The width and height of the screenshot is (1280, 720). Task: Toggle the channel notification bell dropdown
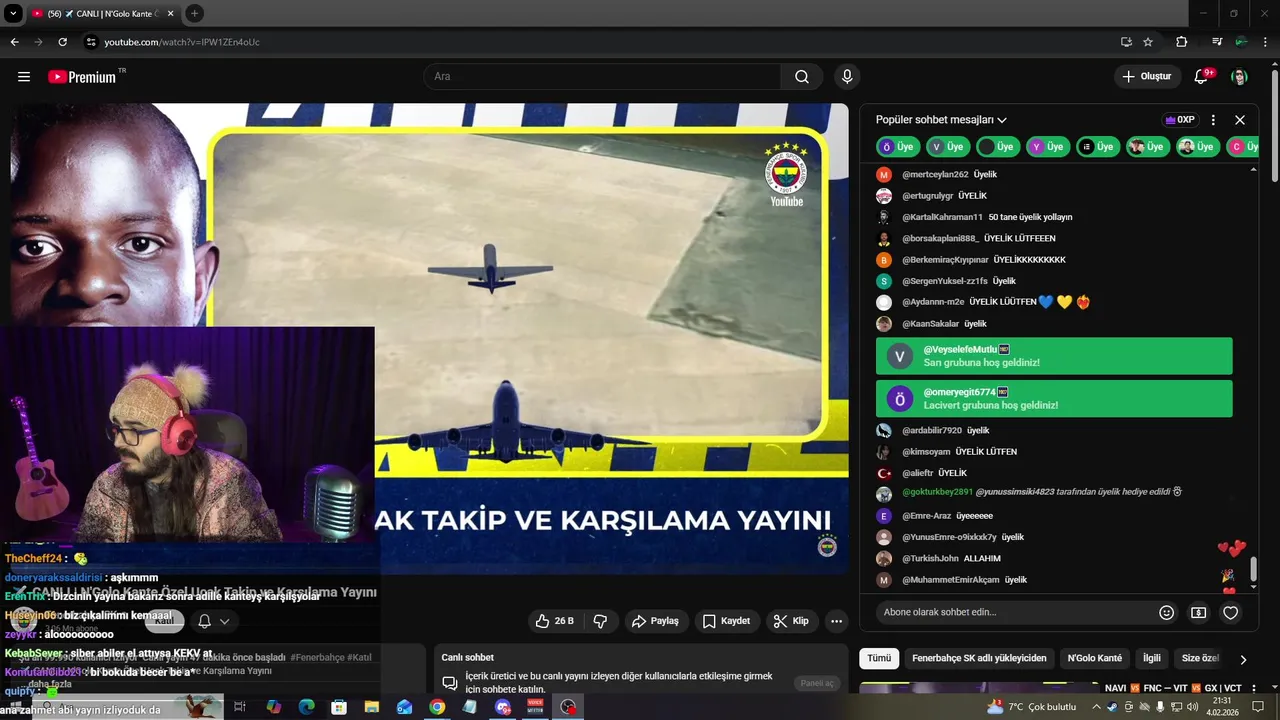214,621
